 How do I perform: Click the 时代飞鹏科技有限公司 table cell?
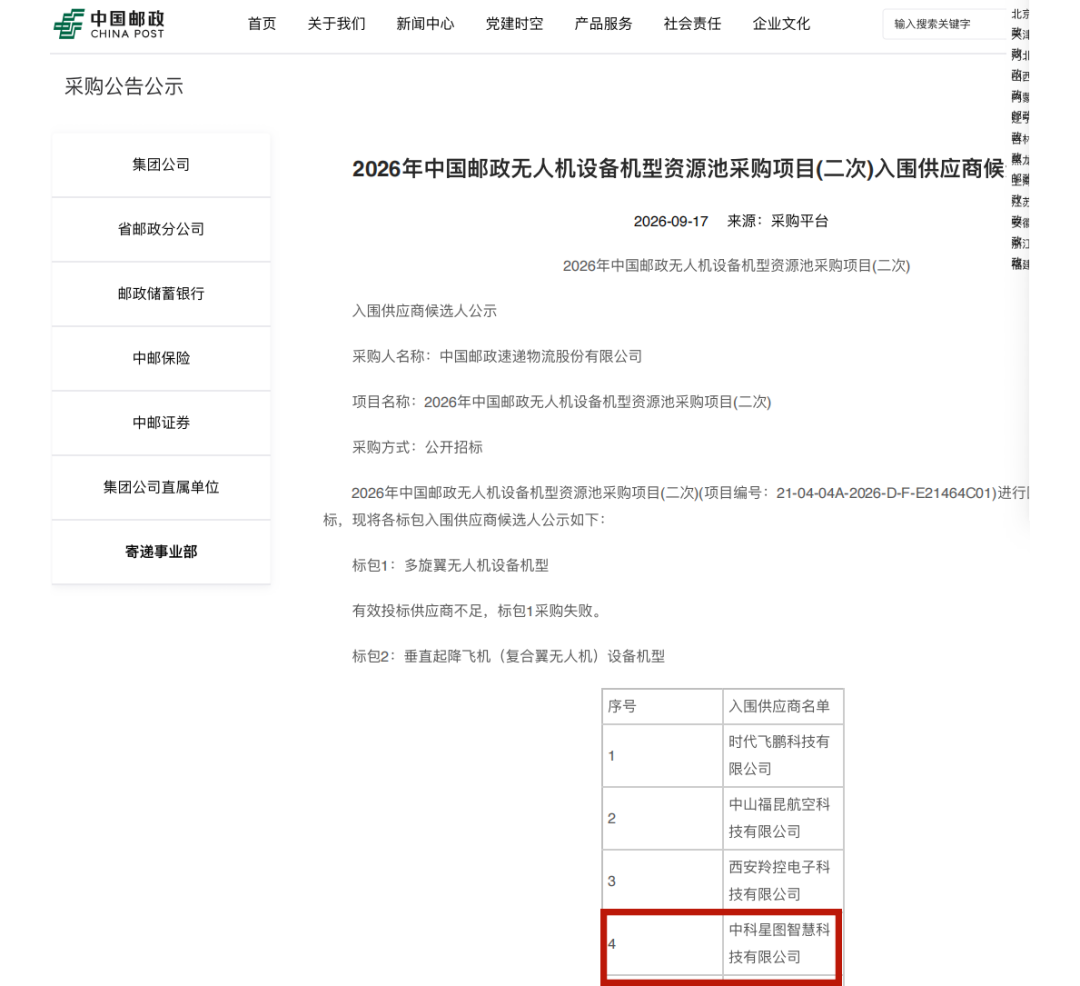[x=783, y=755]
